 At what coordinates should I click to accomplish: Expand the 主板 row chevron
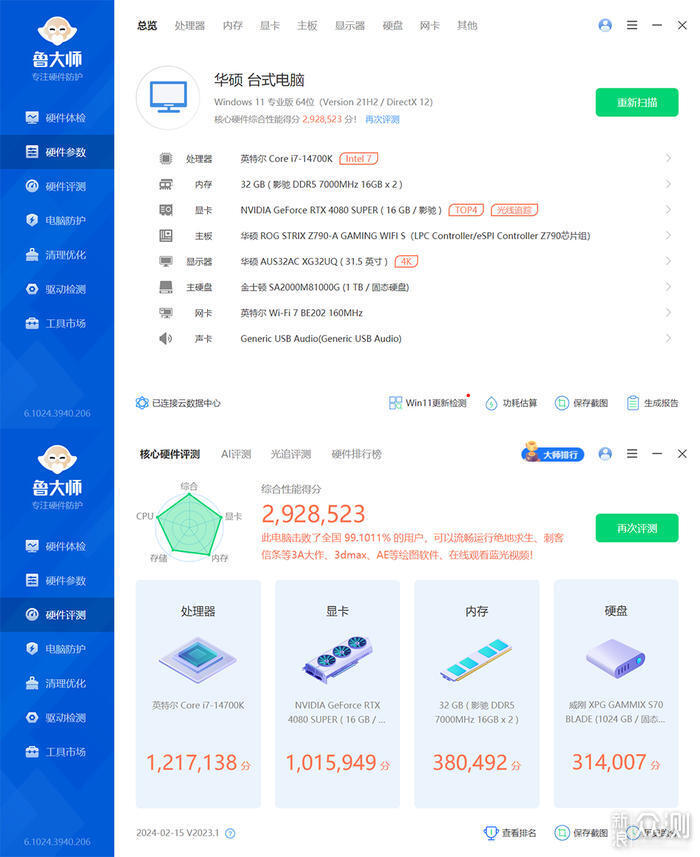tap(668, 235)
